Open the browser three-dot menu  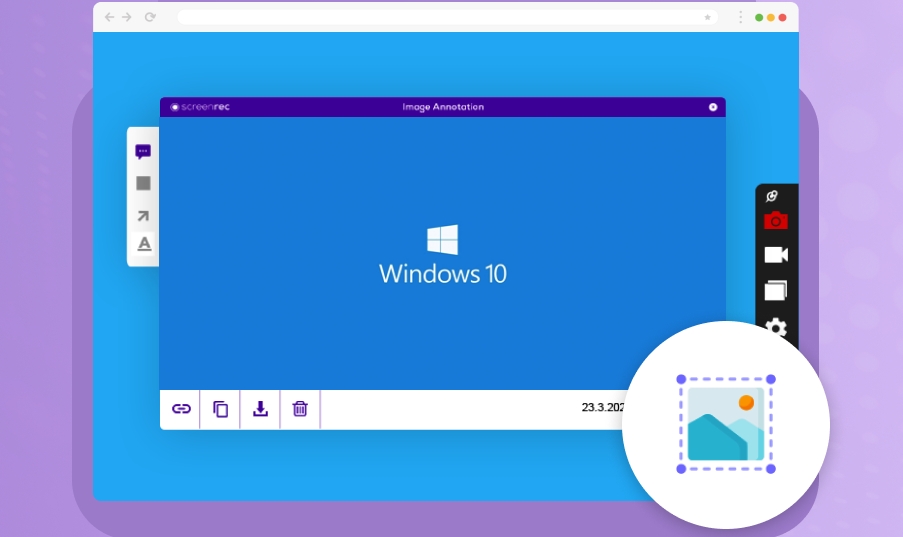point(740,17)
